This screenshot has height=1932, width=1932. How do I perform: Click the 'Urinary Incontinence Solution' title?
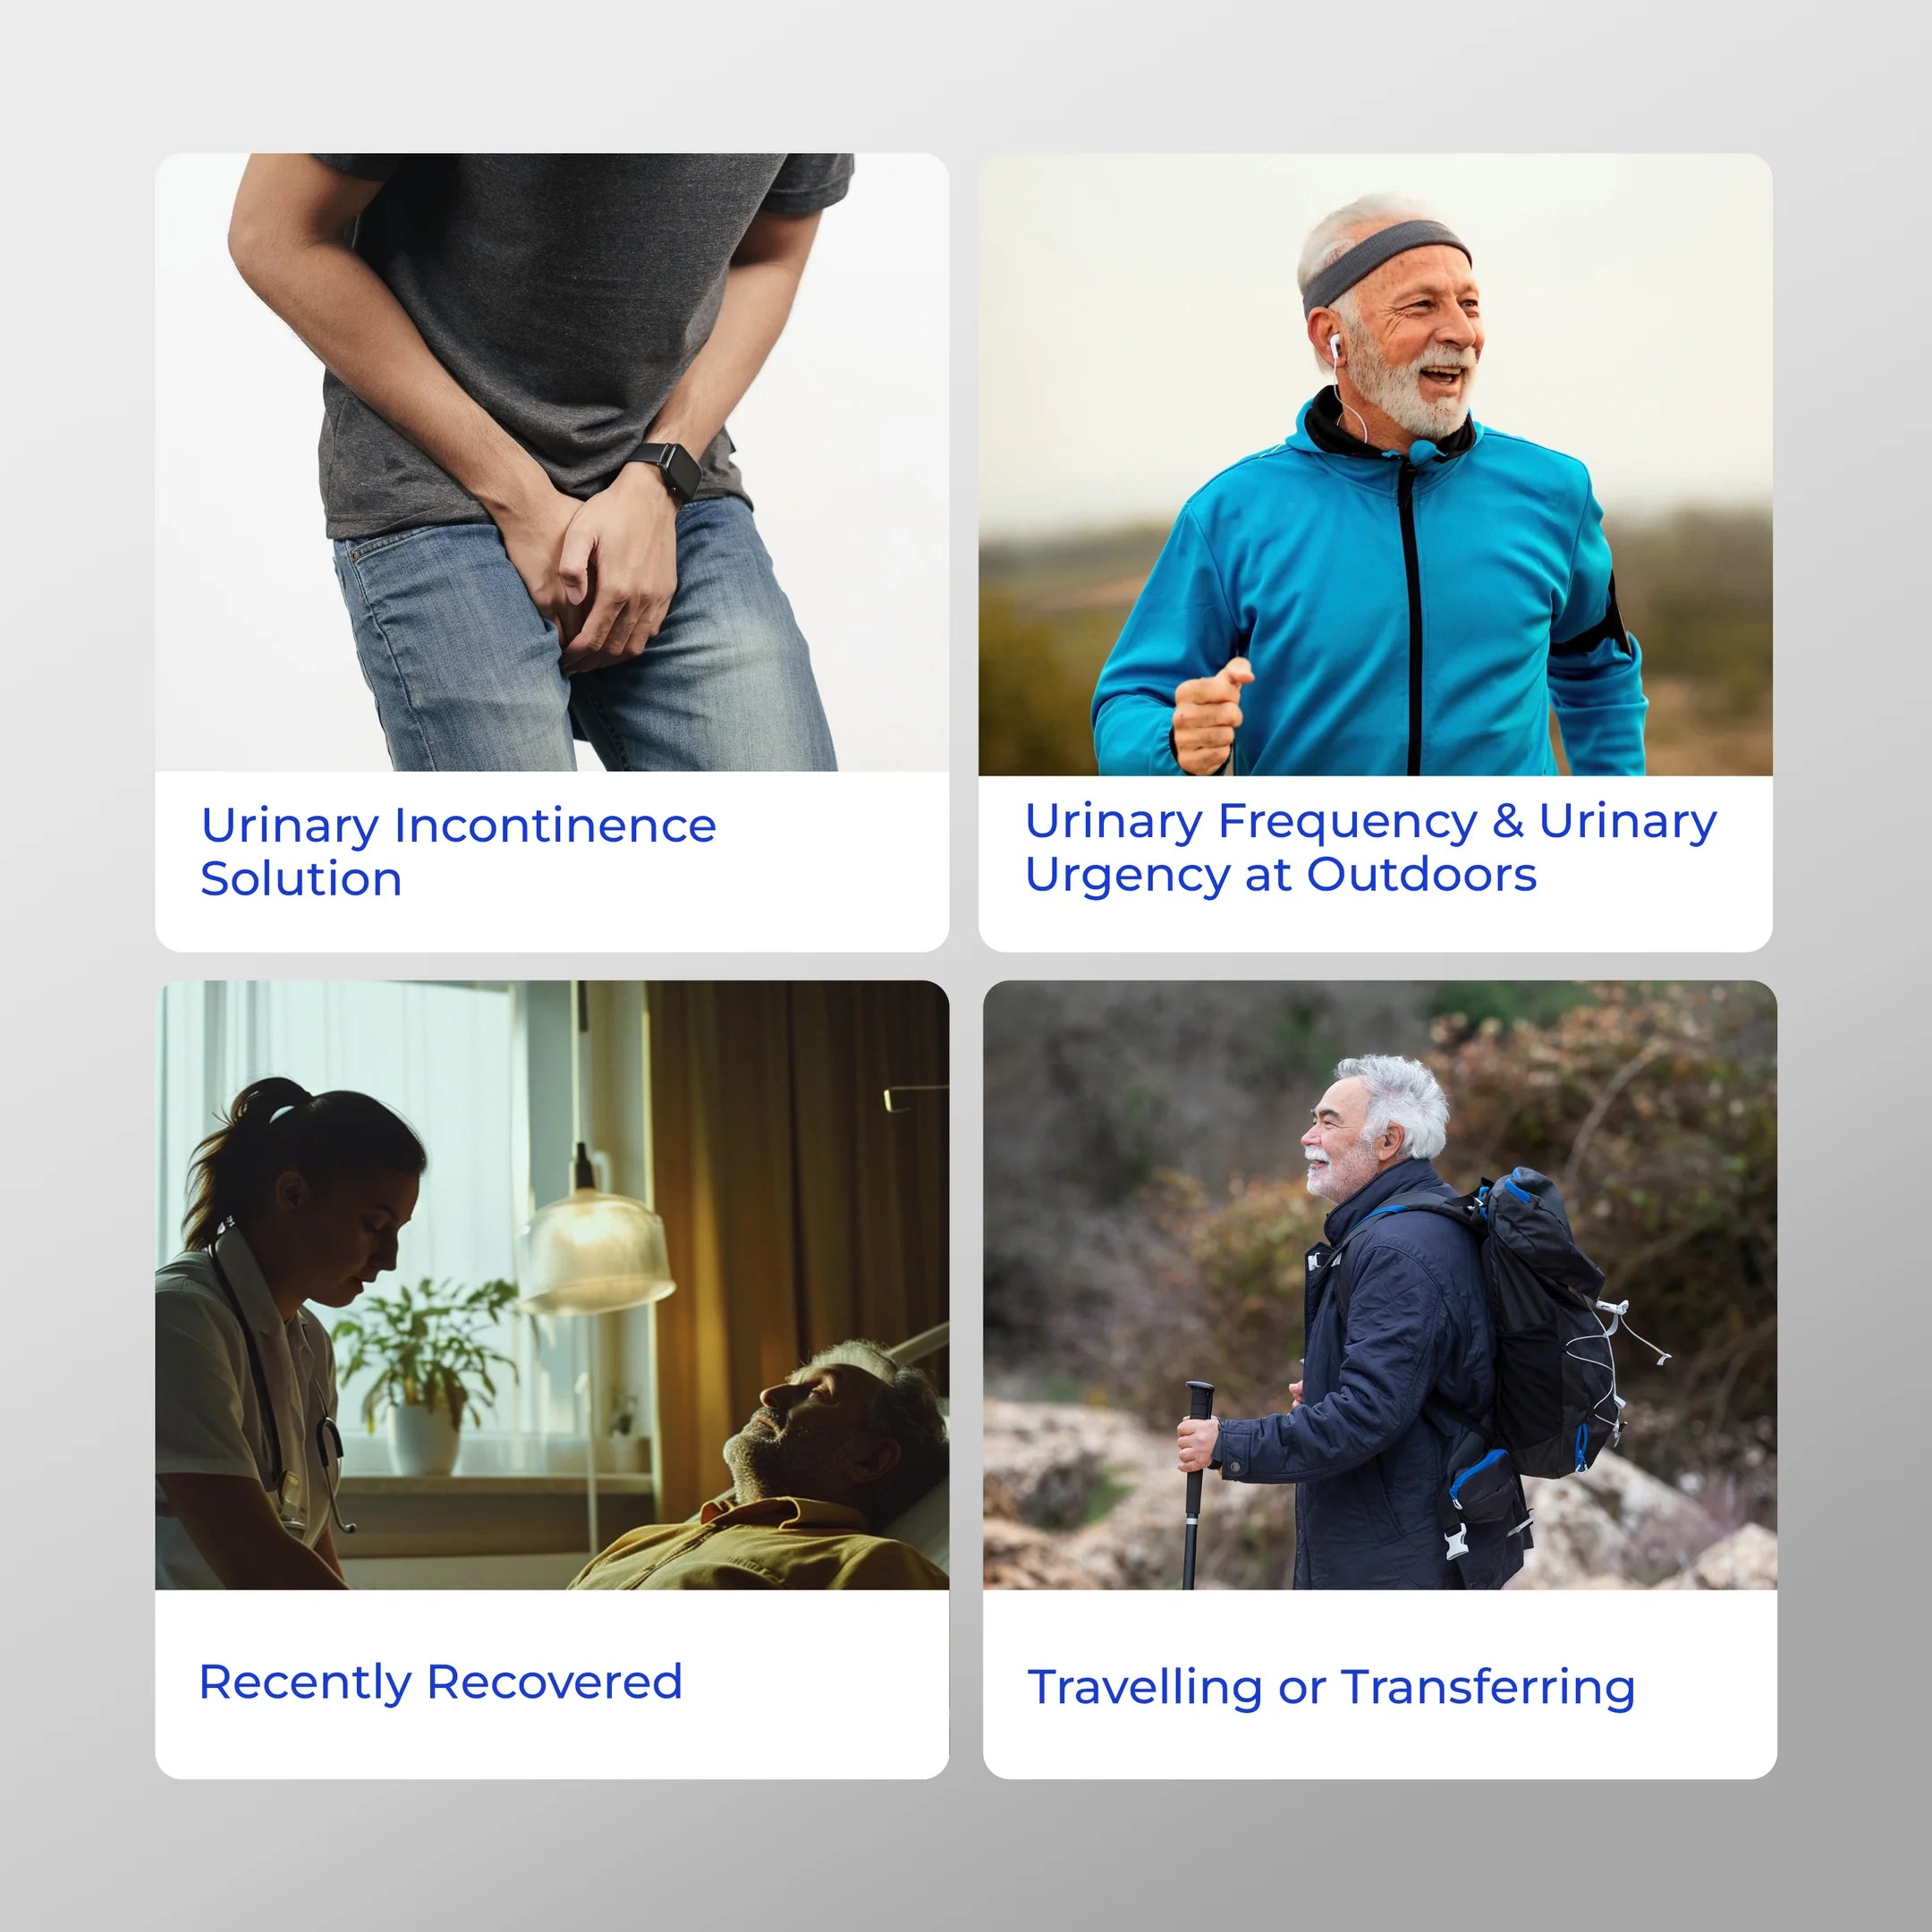coord(458,852)
